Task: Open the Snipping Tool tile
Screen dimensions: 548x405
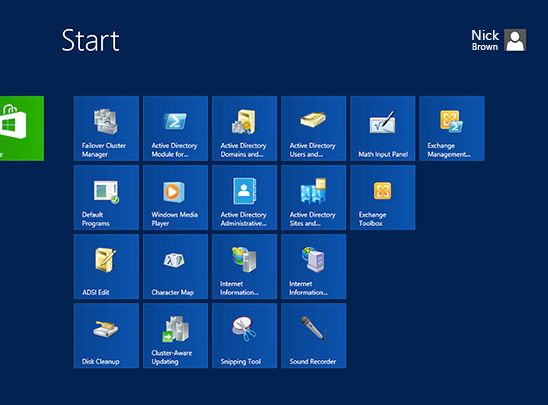Action: pos(245,336)
